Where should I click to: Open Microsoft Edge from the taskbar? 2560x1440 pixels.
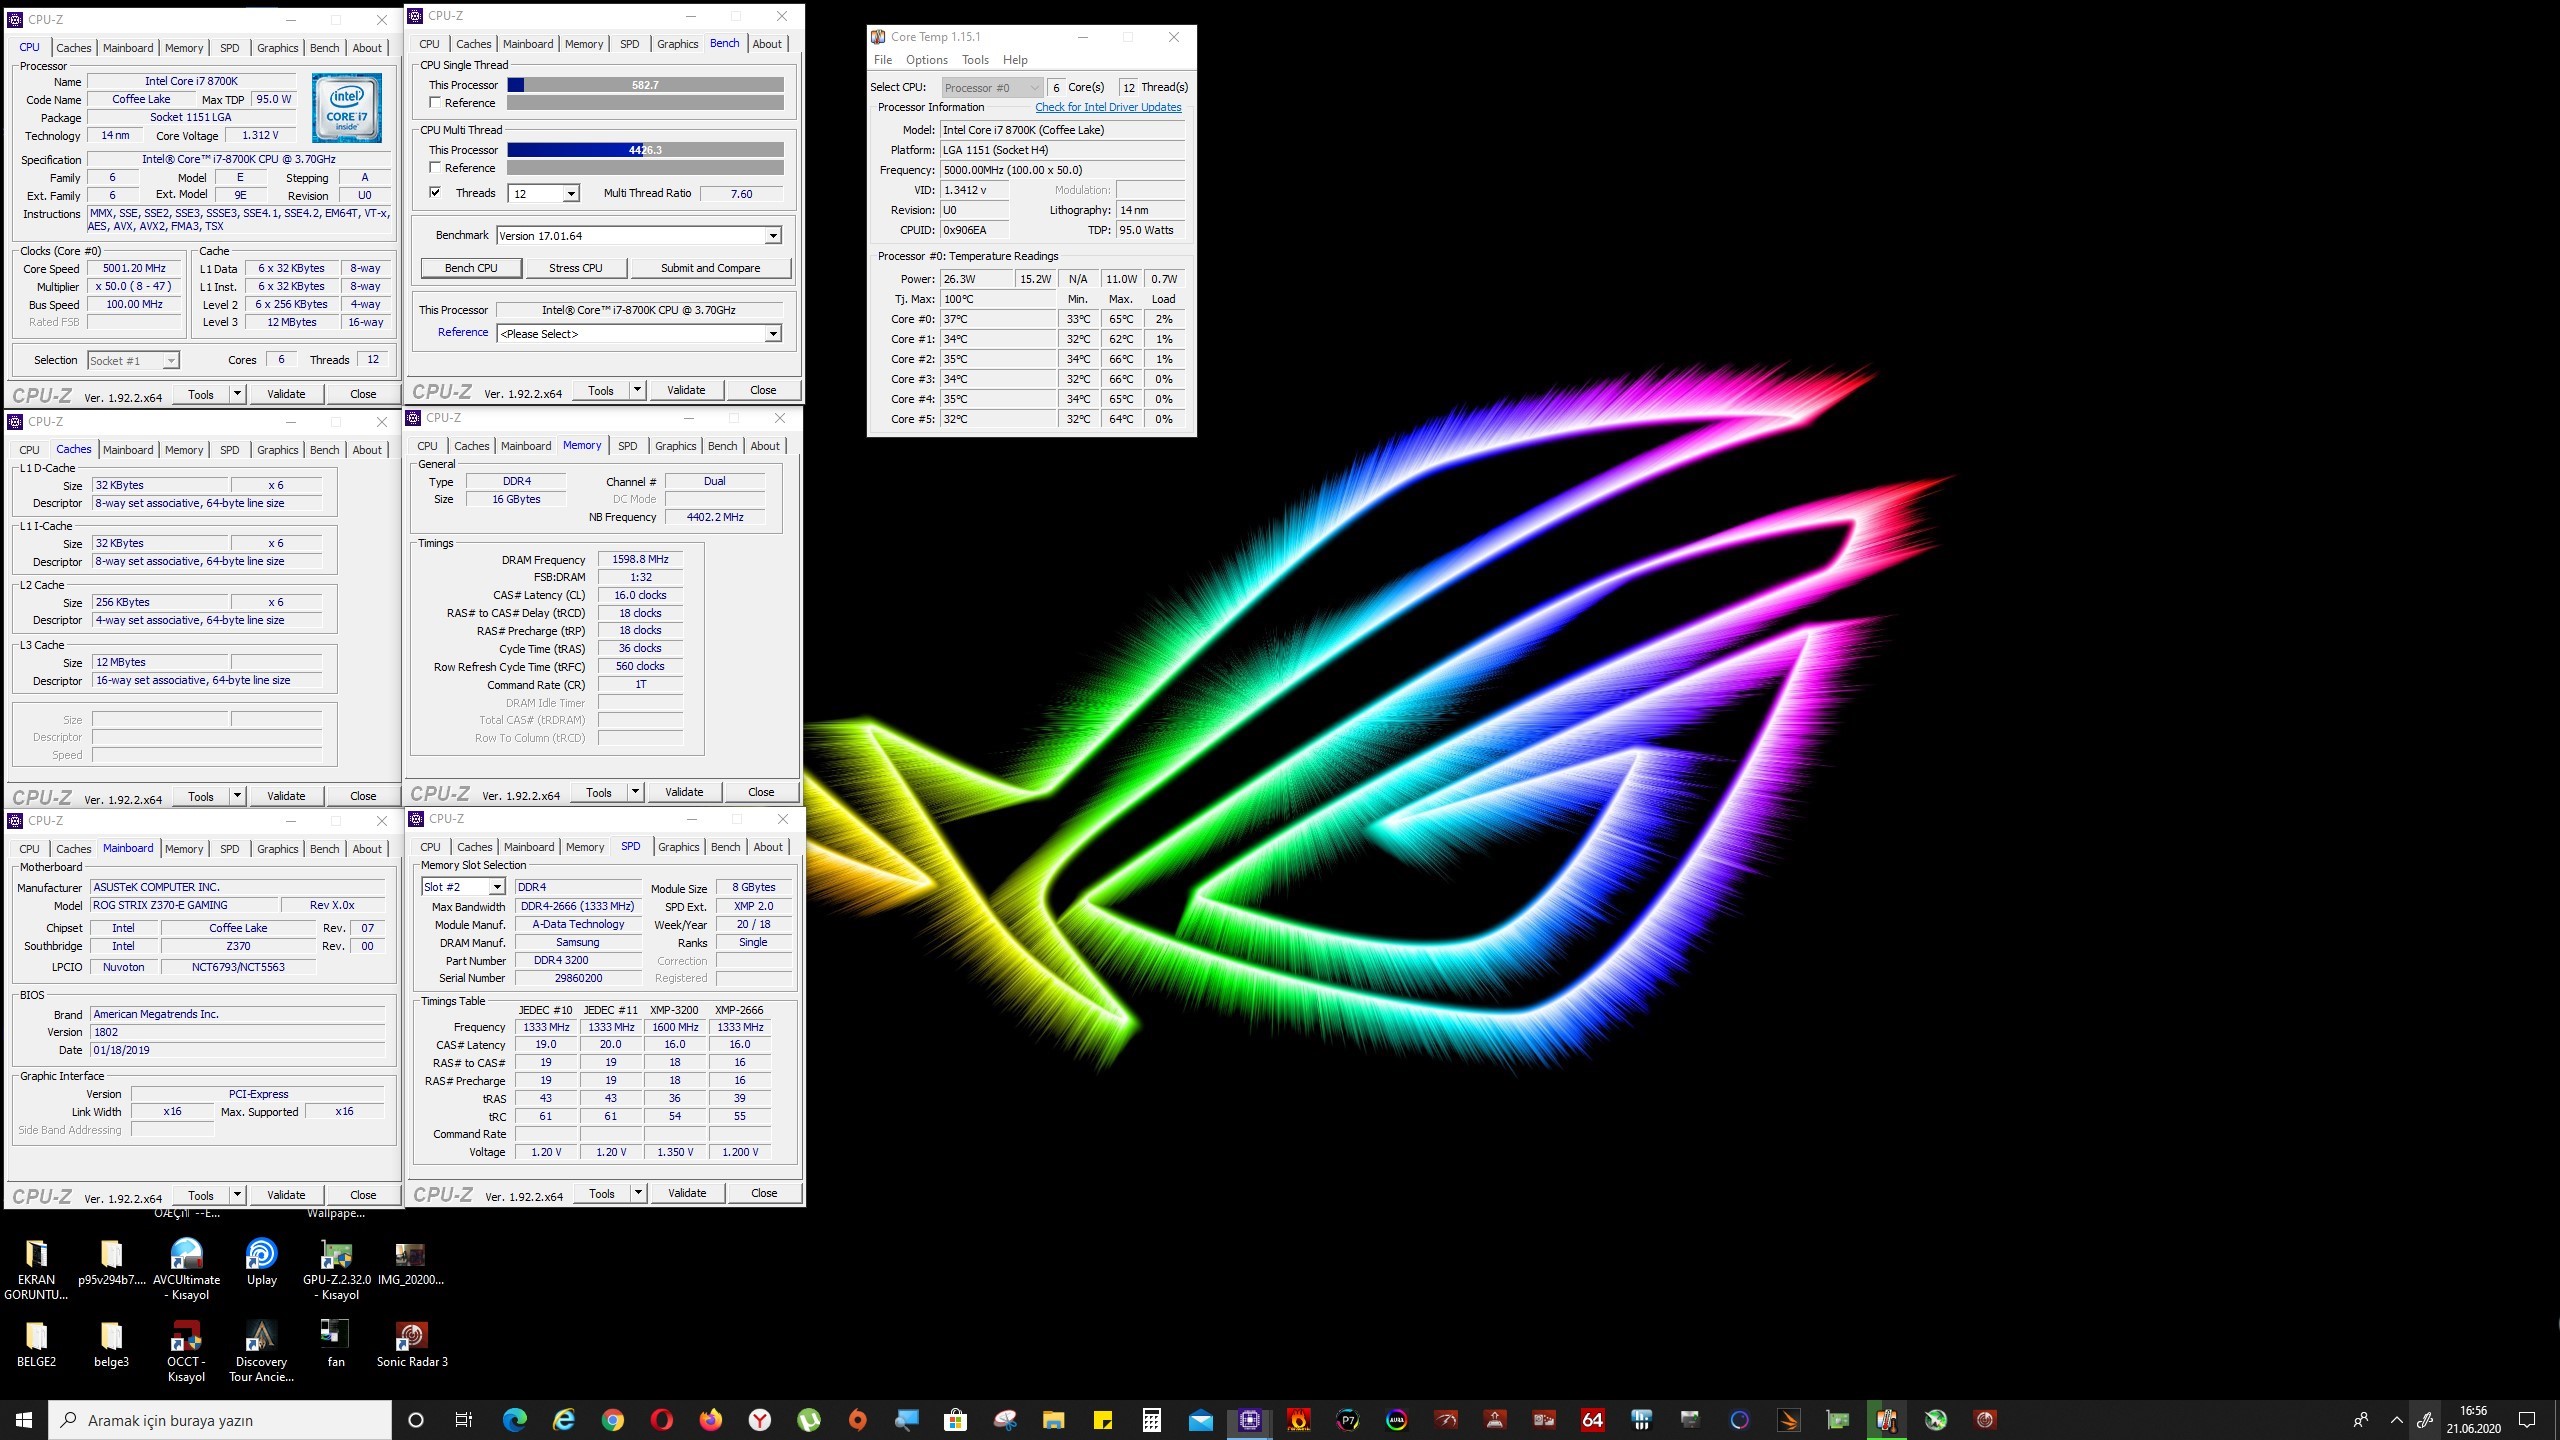pyautogui.click(x=514, y=1419)
